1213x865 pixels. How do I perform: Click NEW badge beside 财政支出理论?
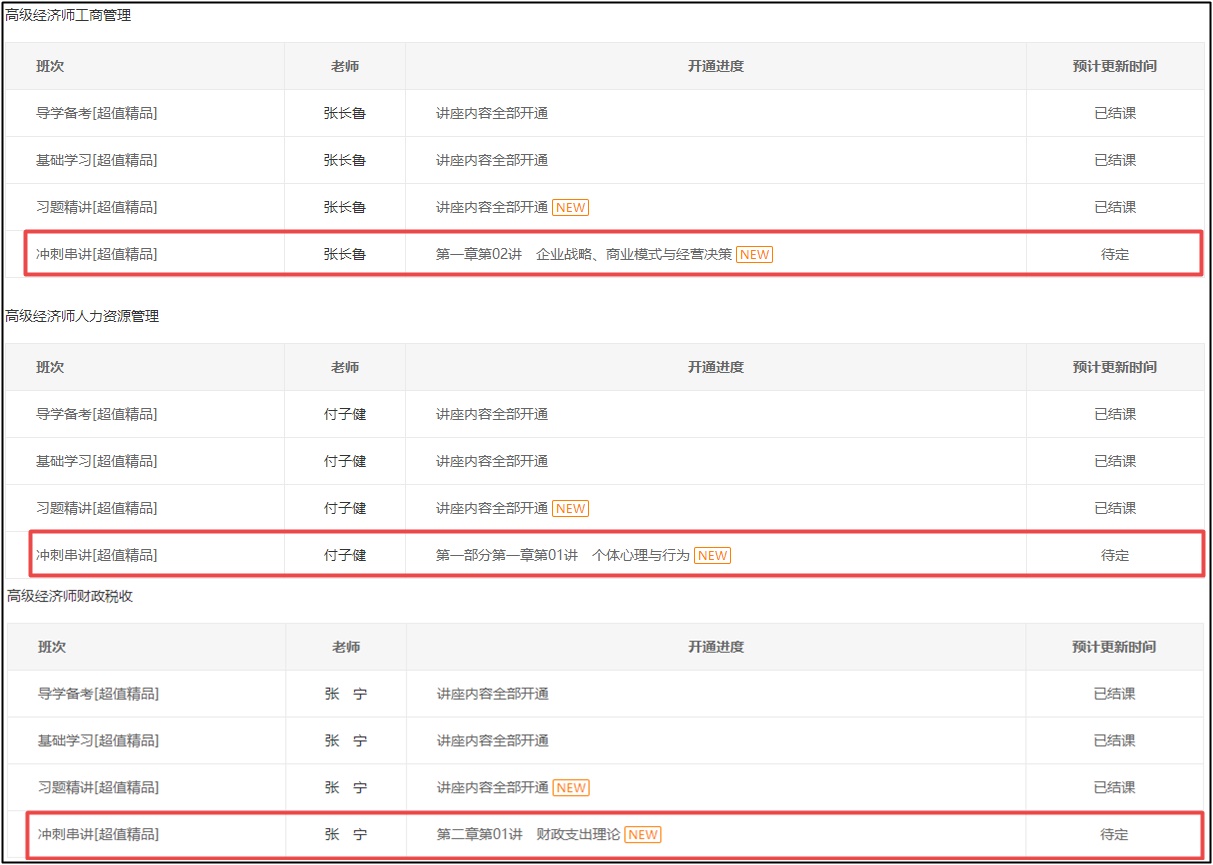tap(643, 835)
